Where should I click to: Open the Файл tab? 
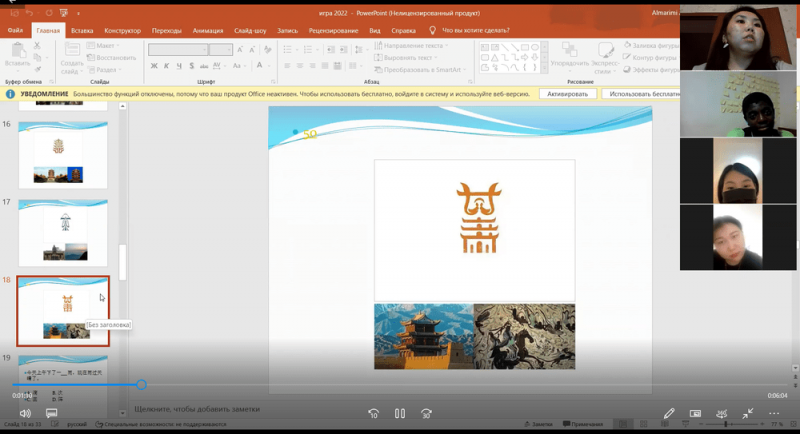(15, 31)
